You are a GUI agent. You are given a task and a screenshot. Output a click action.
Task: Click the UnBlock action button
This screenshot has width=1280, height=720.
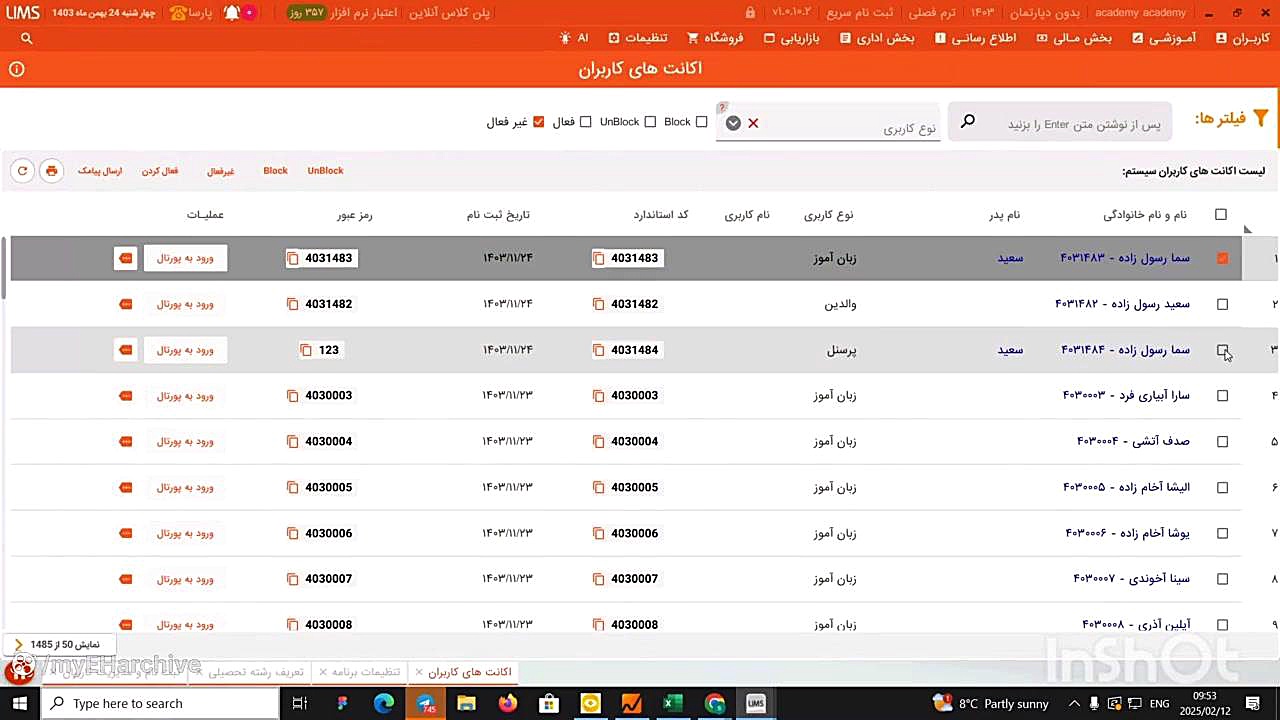coord(325,171)
